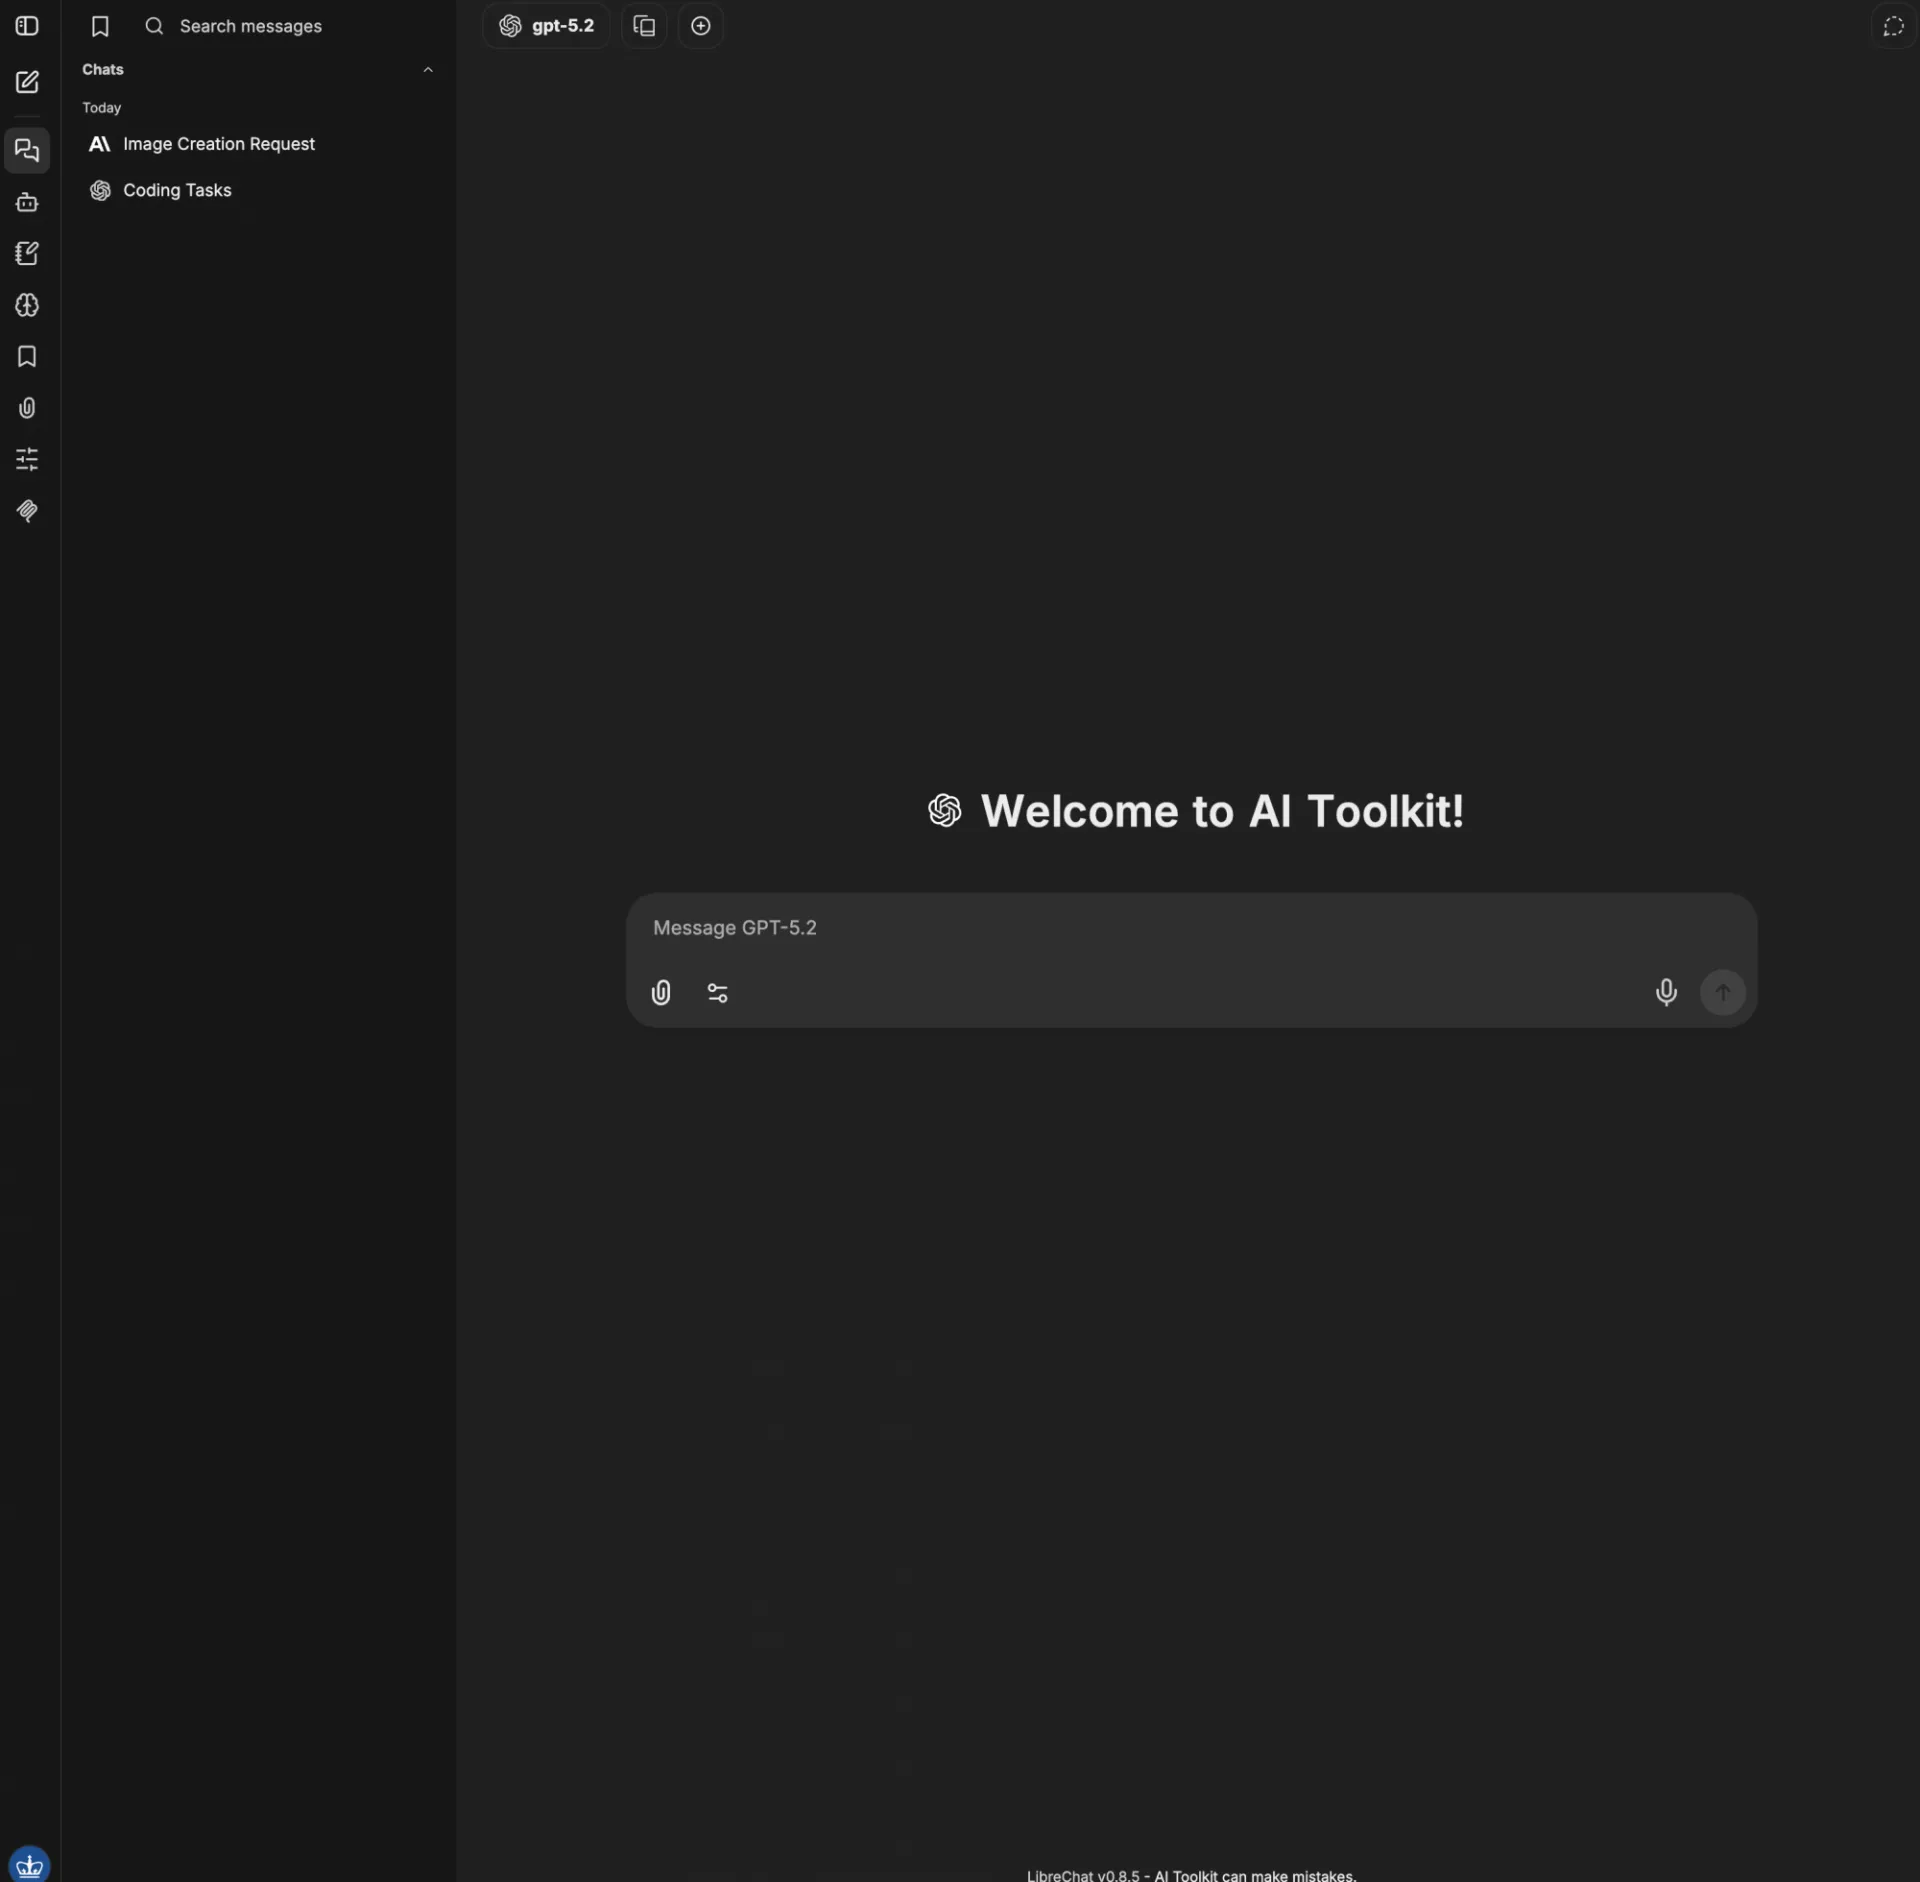
Task: Click the OpenAI logo beside welcome heading
Action: click(945, 811)
